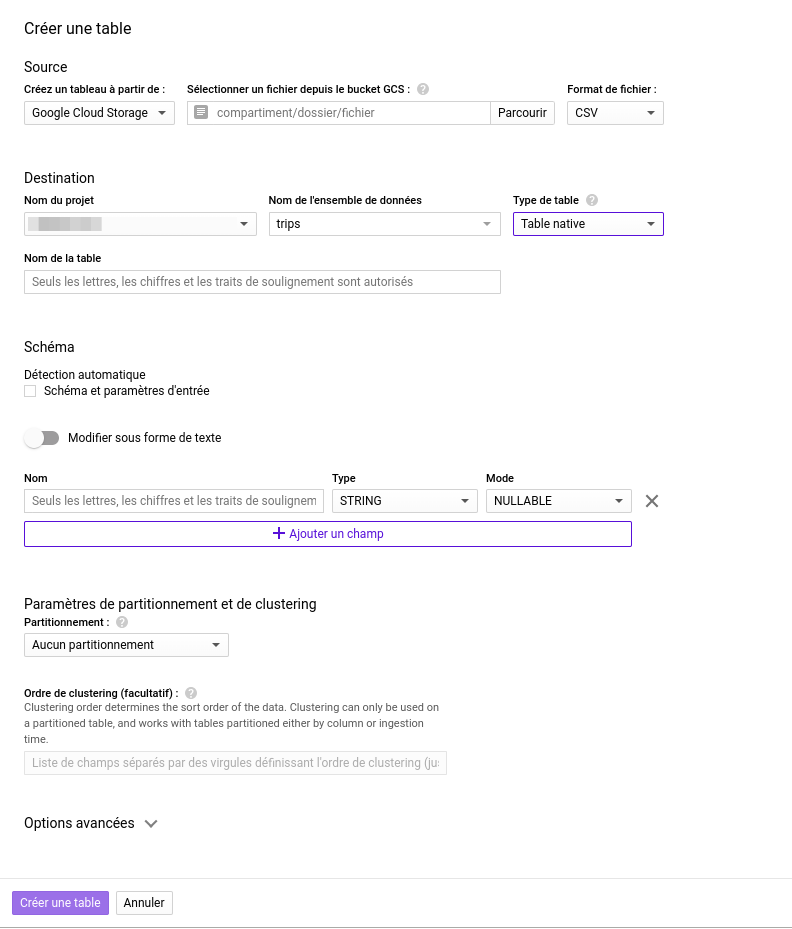Enable the Modifier sous forme de texte toggle
Image resolution: width=792 pixels, height=929 pixels.
(41, 437)
